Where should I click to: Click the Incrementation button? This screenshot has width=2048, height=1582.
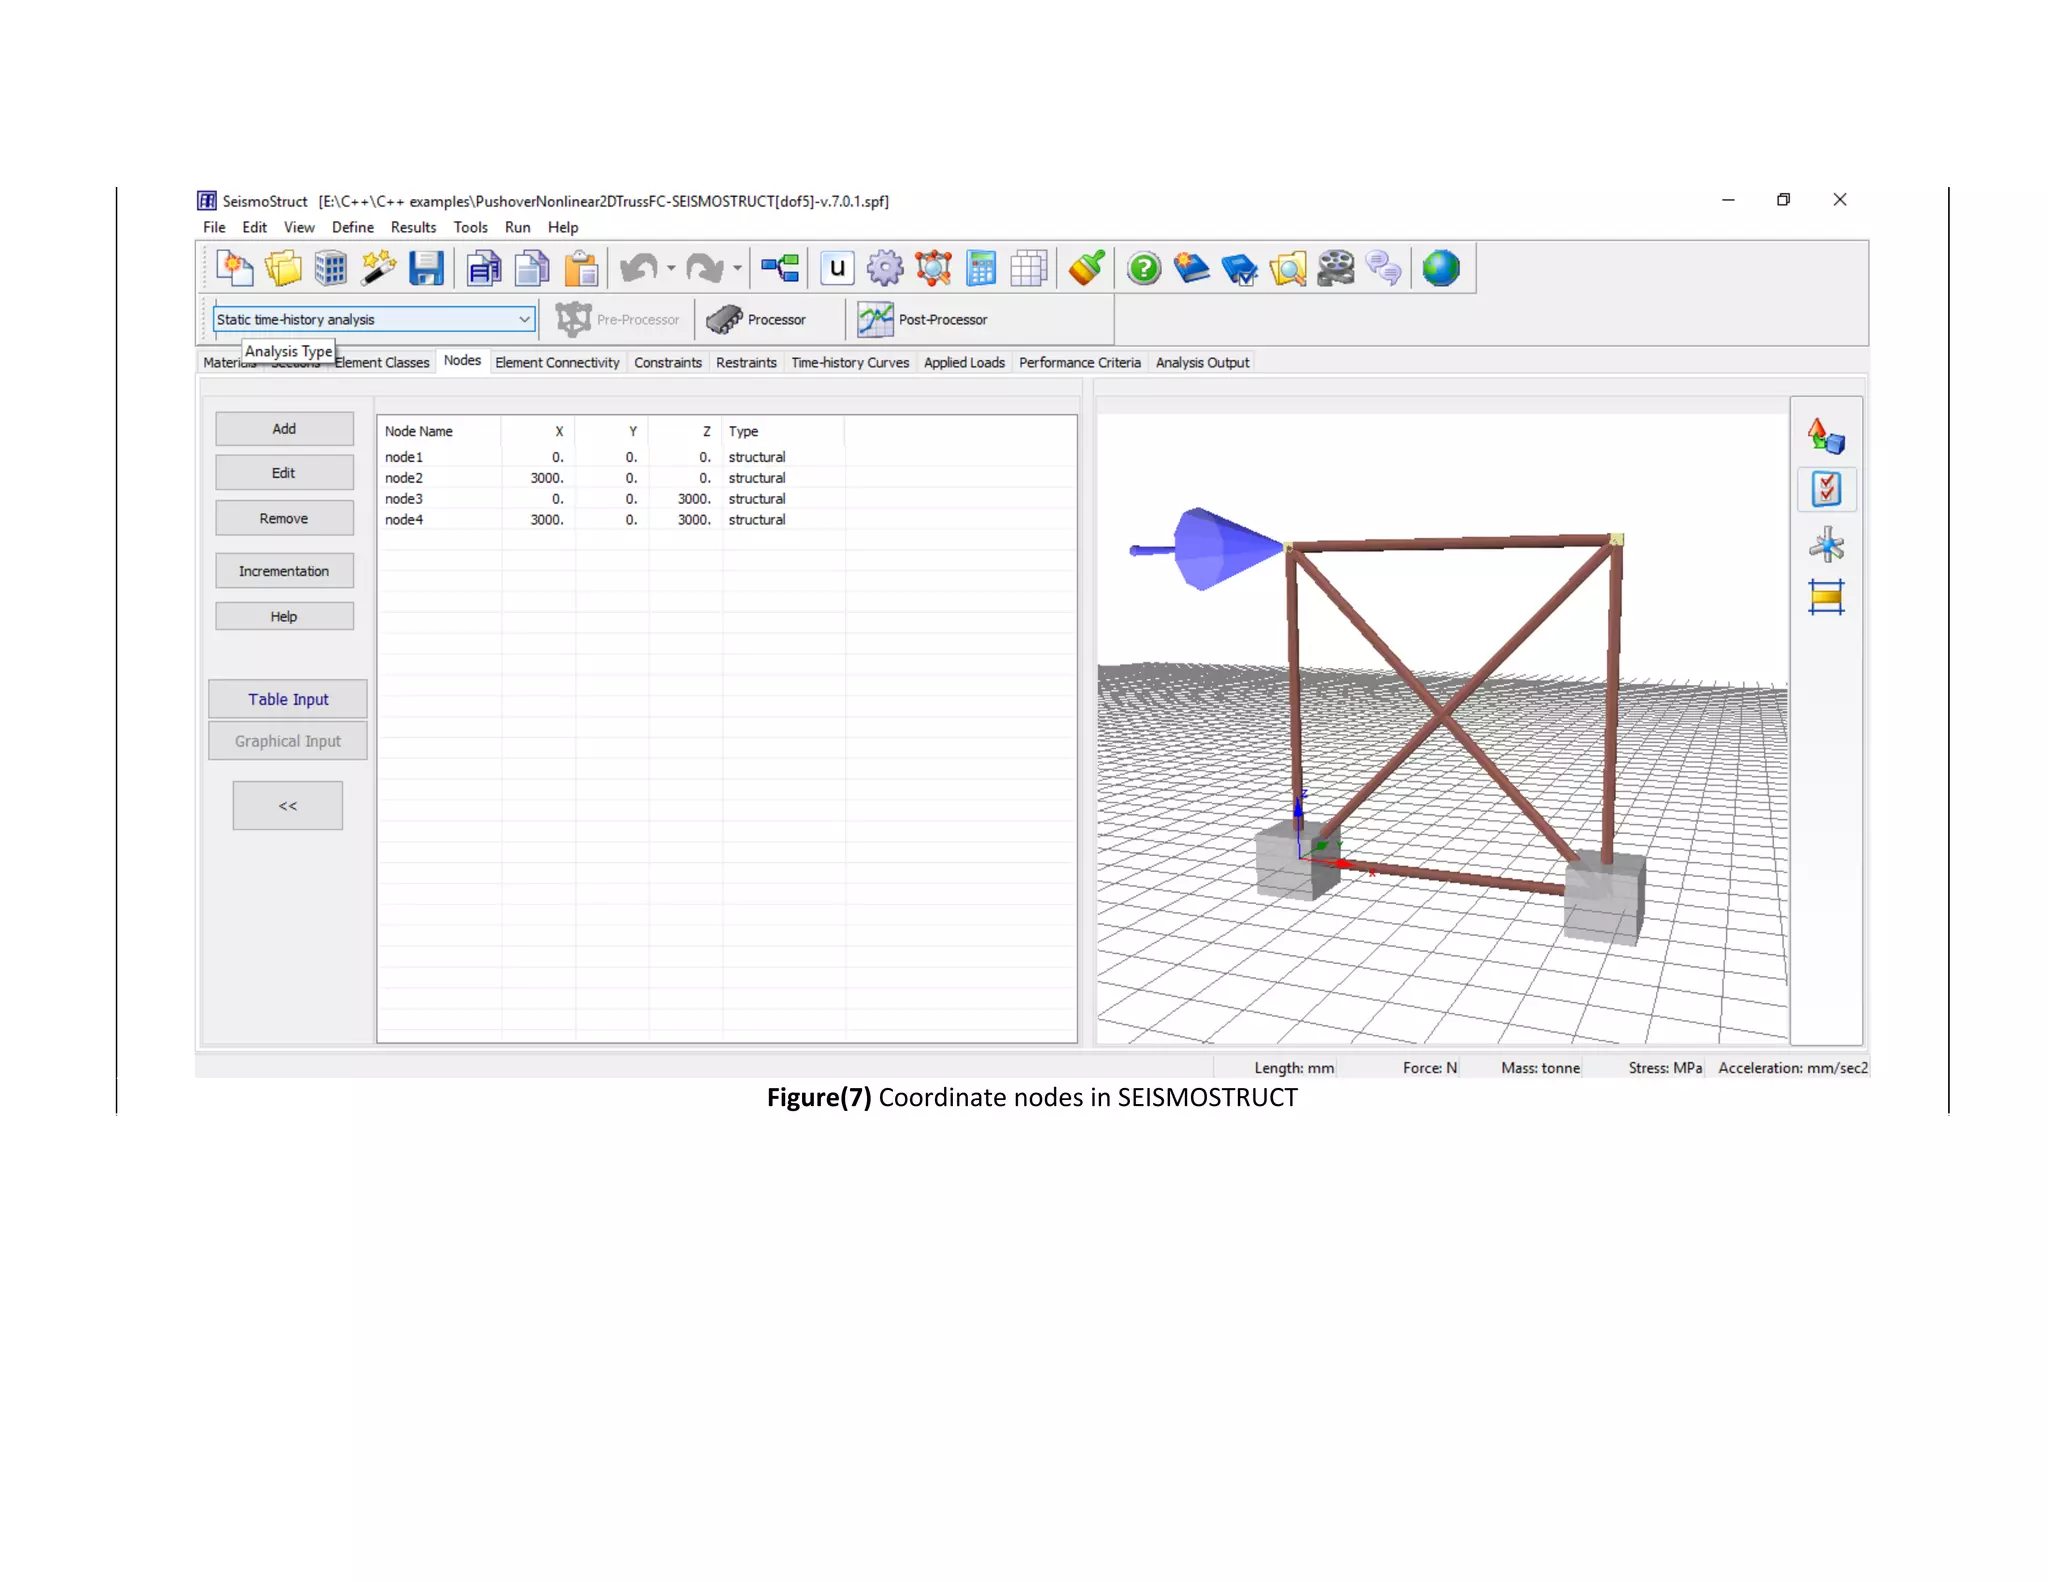[284, 571]
